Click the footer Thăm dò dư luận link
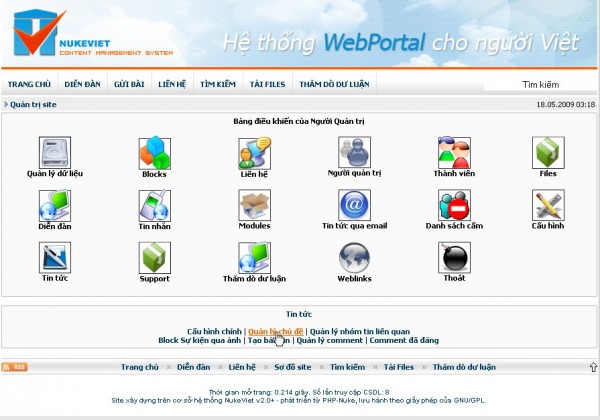Image resolution: width=600 pixels, height=420 pixels. [x=464, y=367]
